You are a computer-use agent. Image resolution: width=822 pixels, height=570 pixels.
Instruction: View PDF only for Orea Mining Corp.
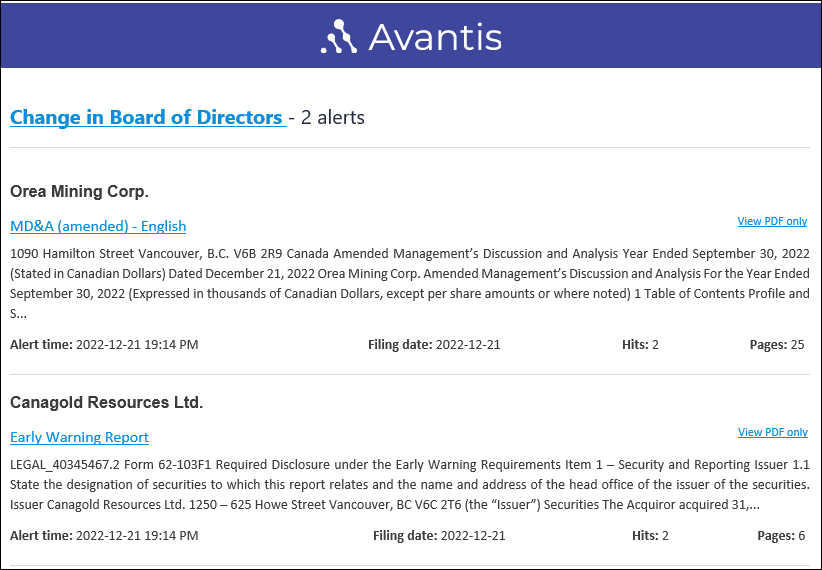[772, 221]
